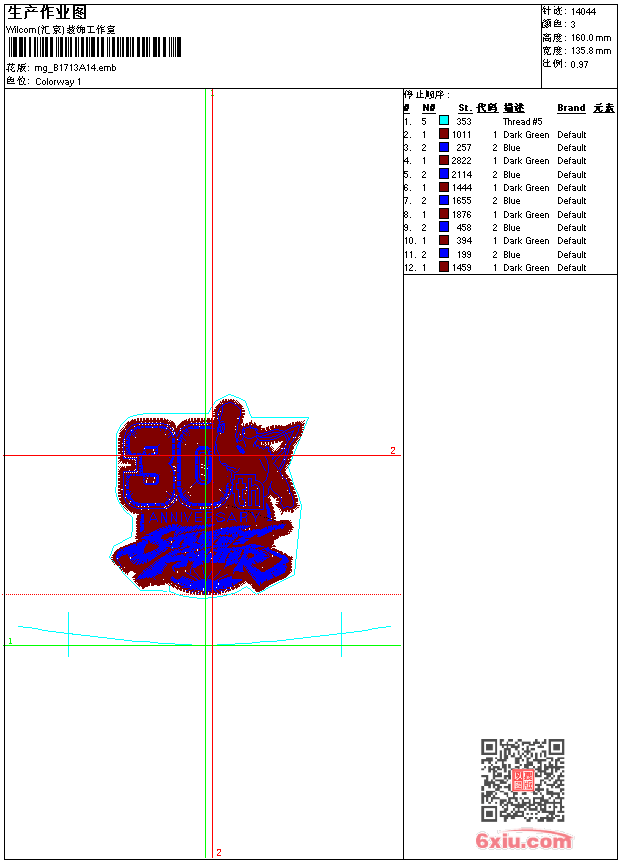Click the 'Blue' description in row 11
The image size is (620, 860).
512,255
